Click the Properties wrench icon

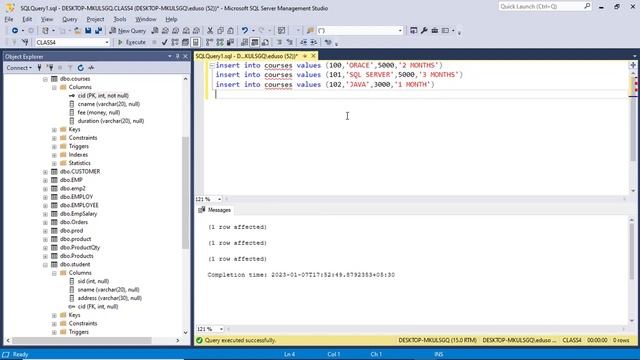point(424,31)
